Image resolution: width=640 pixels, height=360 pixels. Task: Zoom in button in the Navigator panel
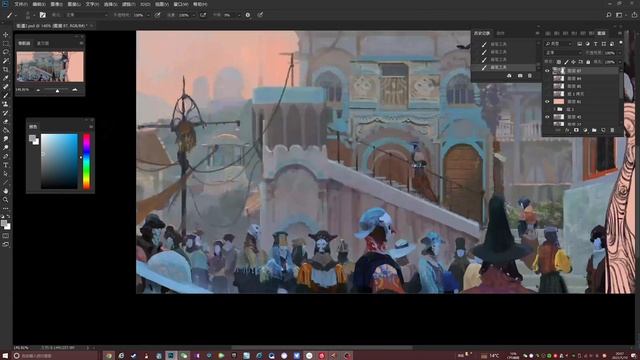(75, 90)
